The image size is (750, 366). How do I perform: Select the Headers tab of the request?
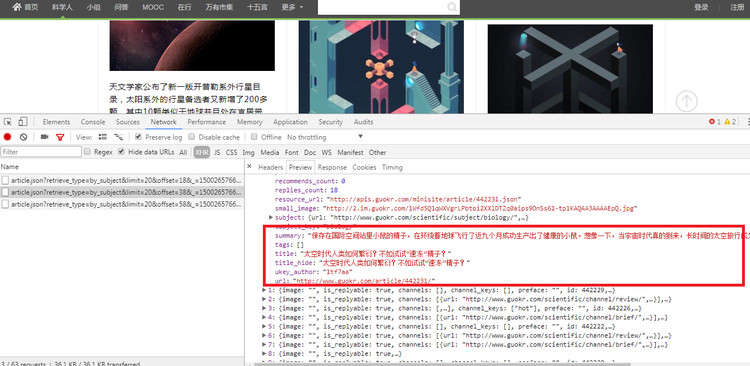271,167
